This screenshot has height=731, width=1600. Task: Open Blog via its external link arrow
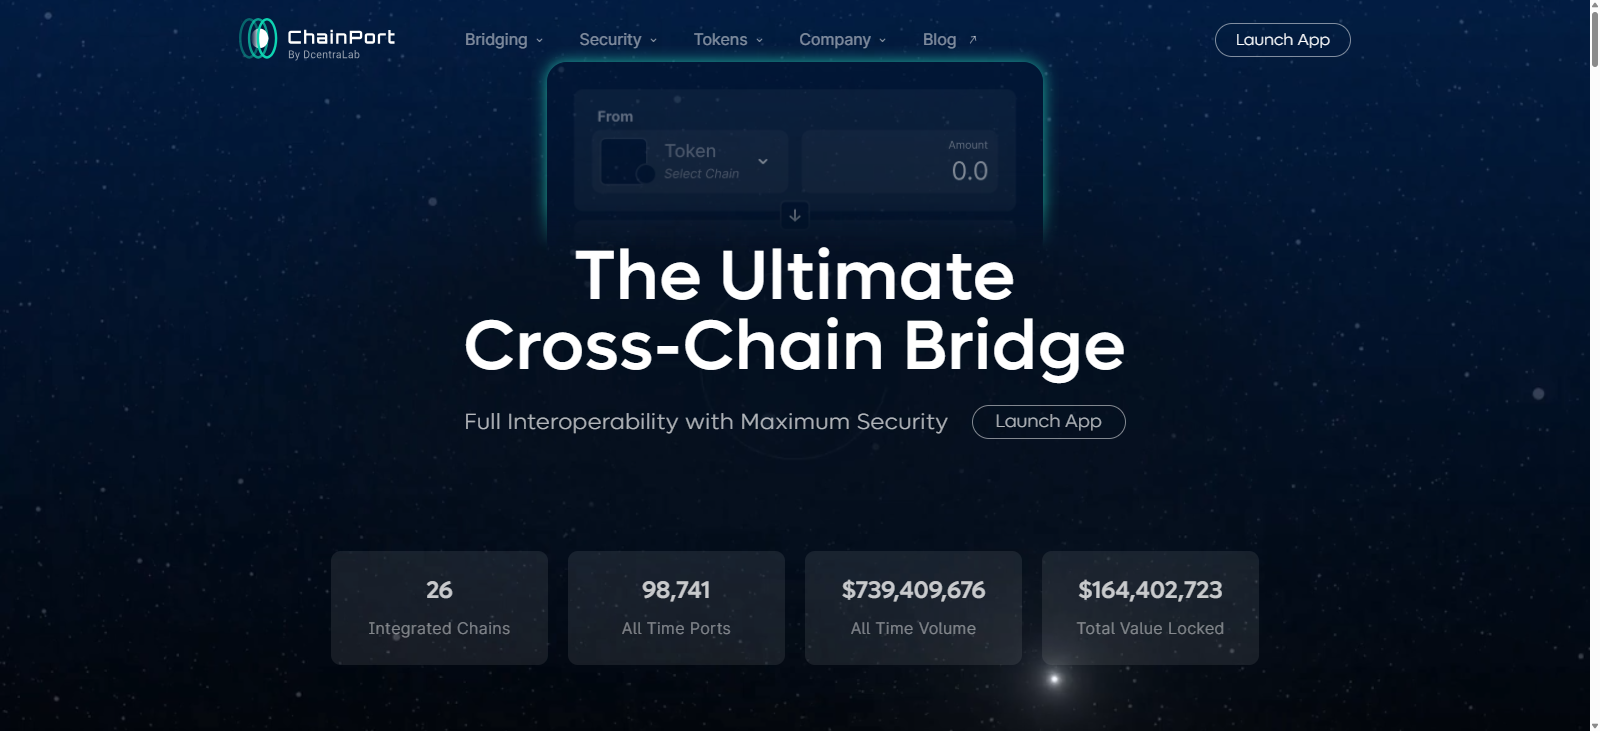point(972,38)
